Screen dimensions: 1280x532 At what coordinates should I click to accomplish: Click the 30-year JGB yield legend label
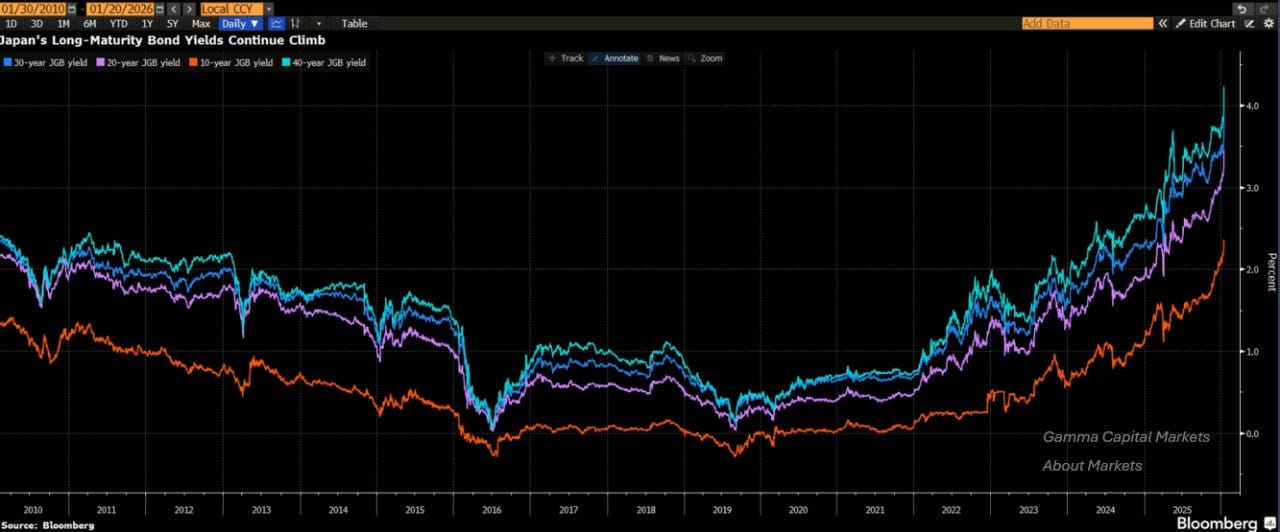click(50, 62)
